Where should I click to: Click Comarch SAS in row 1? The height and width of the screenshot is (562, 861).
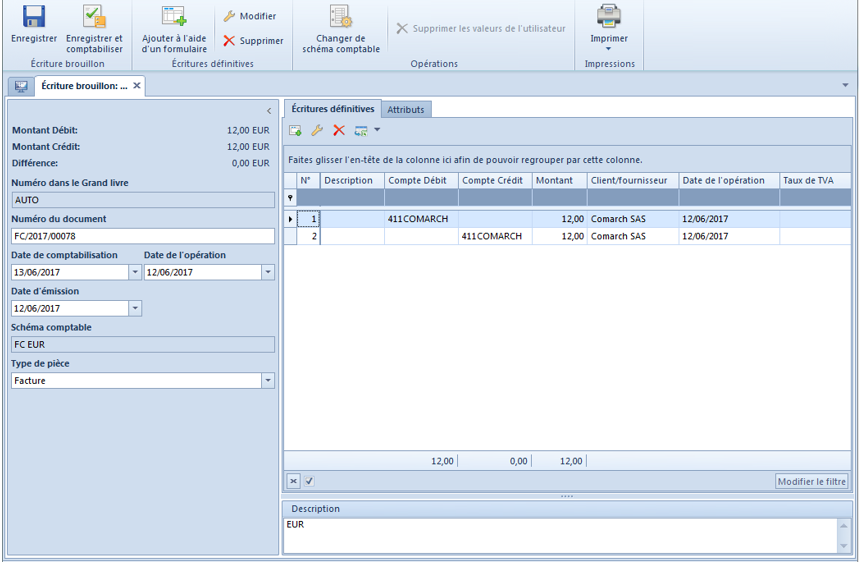633,219
